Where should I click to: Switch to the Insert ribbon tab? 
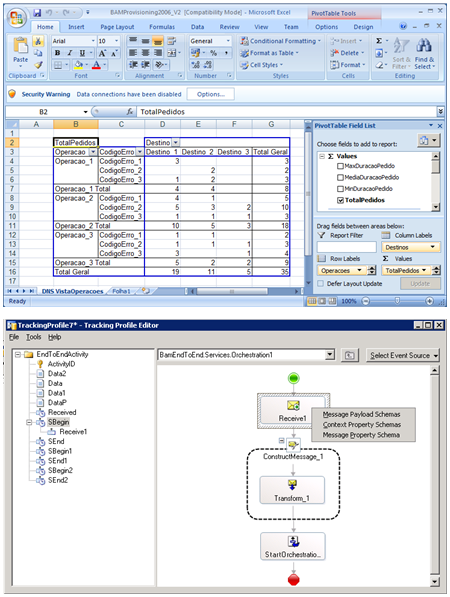tap(76, 27)
